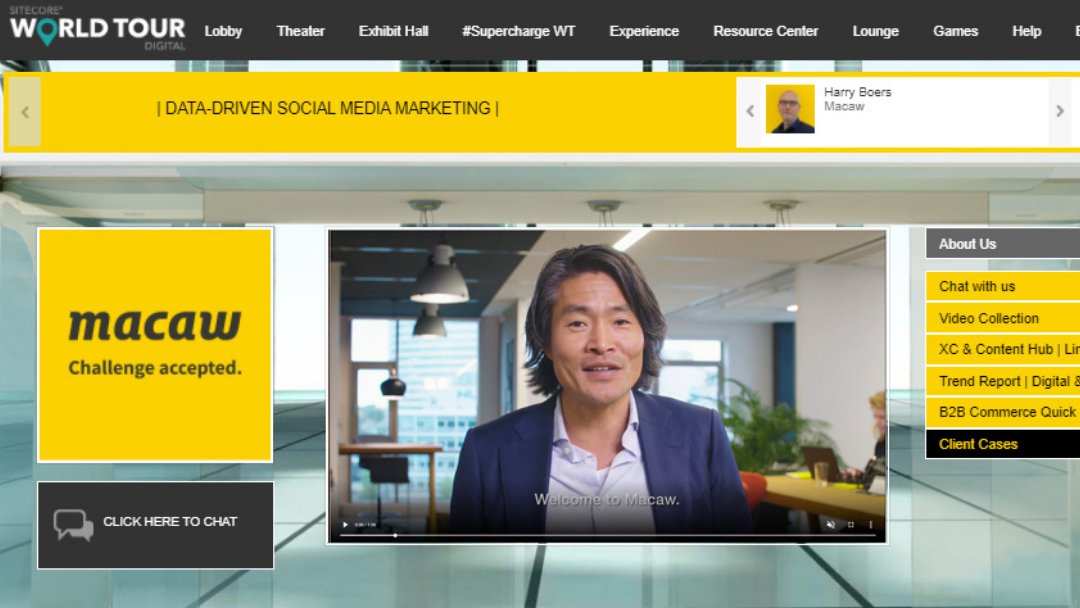
Task: Unmute the video volume icon
Action: (x=831, y=525)
